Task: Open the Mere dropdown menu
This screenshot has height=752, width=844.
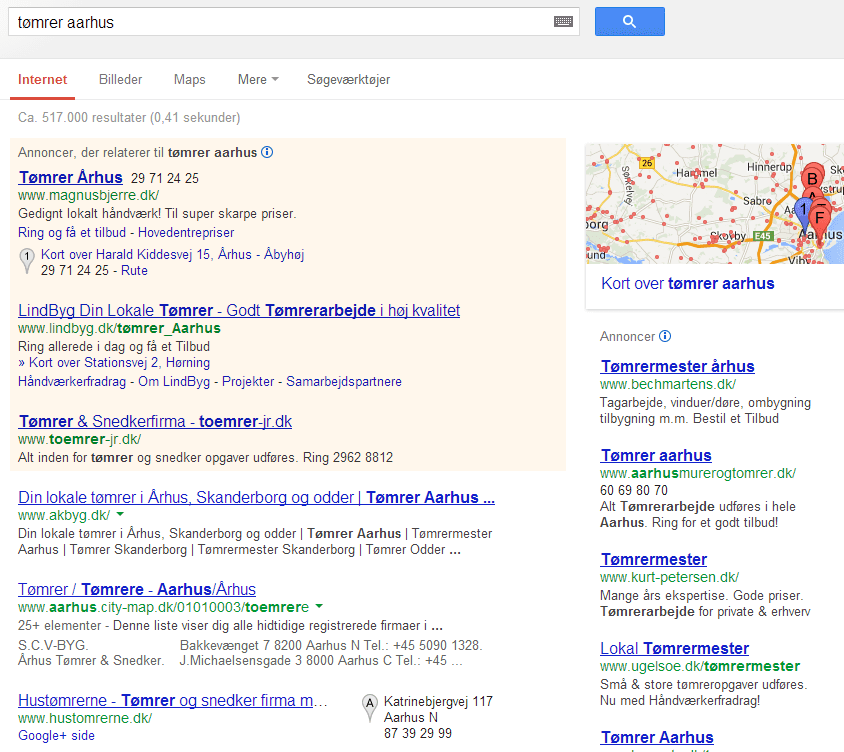Action: click(258, 80)
